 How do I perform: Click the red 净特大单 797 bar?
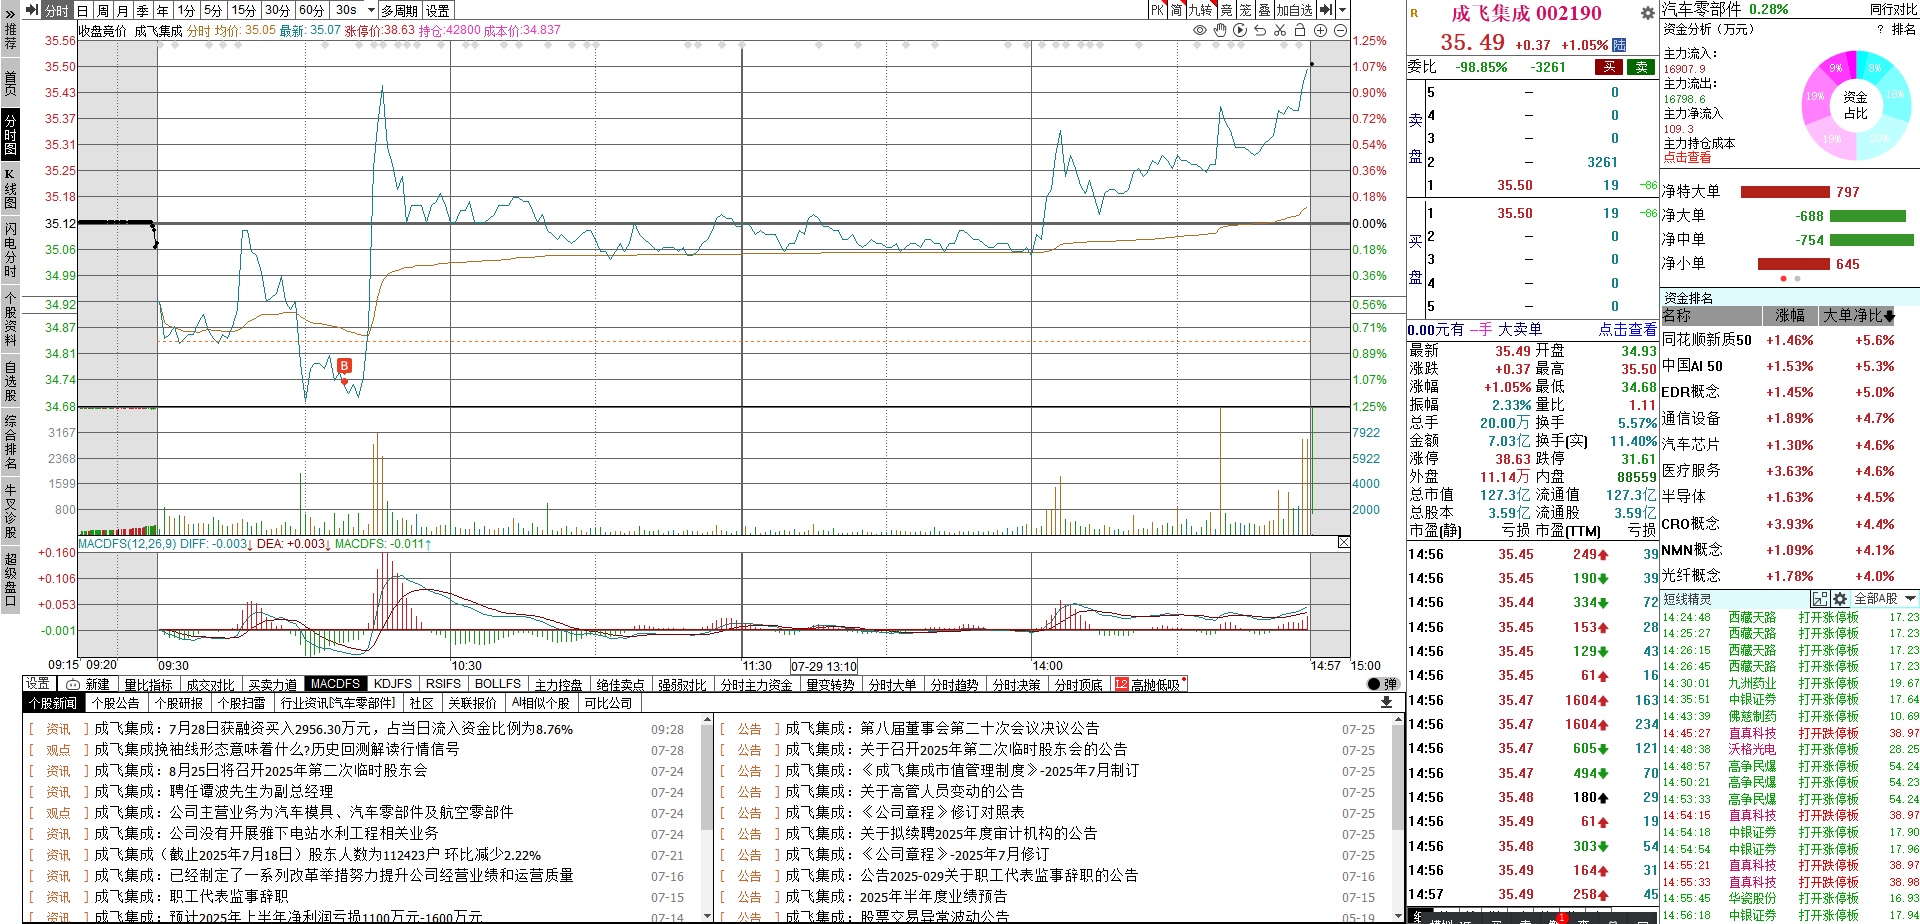click(x=1785, y=192)
